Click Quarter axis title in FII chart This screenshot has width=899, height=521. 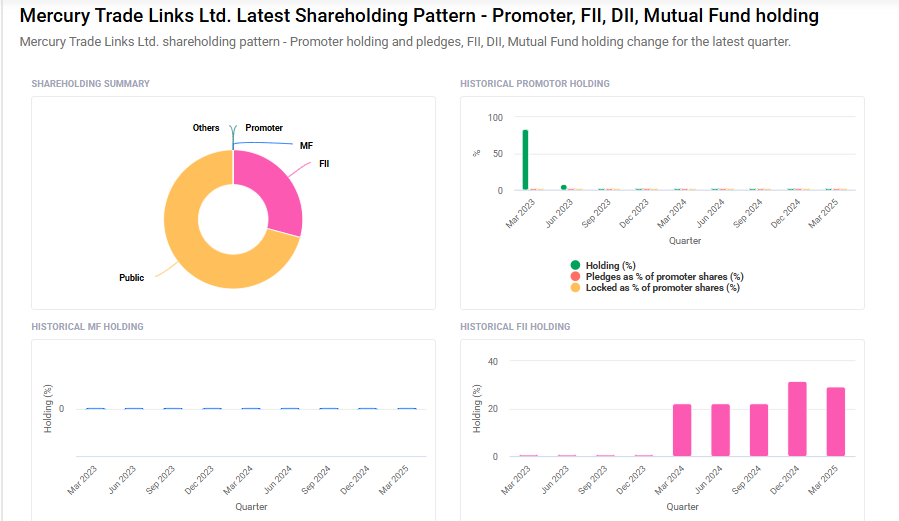pyautogui.click(x=682, y=507)
